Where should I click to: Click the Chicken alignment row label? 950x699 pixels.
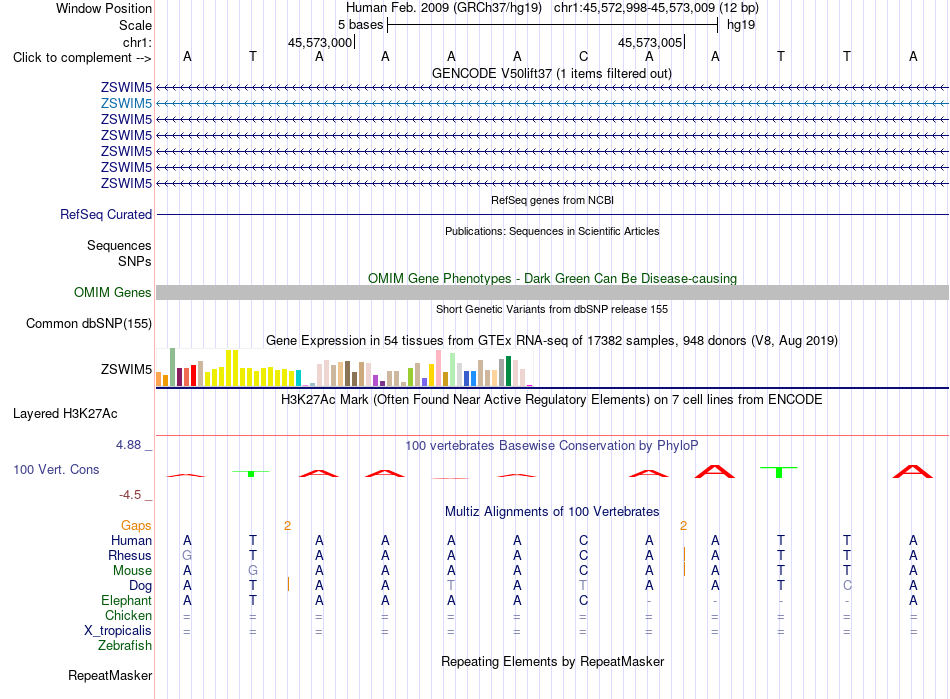pos(128,615)
